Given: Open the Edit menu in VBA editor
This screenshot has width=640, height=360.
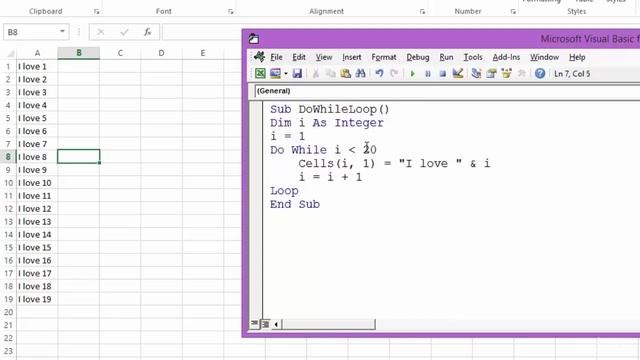Looking at the screenshot, I should 299,57.
